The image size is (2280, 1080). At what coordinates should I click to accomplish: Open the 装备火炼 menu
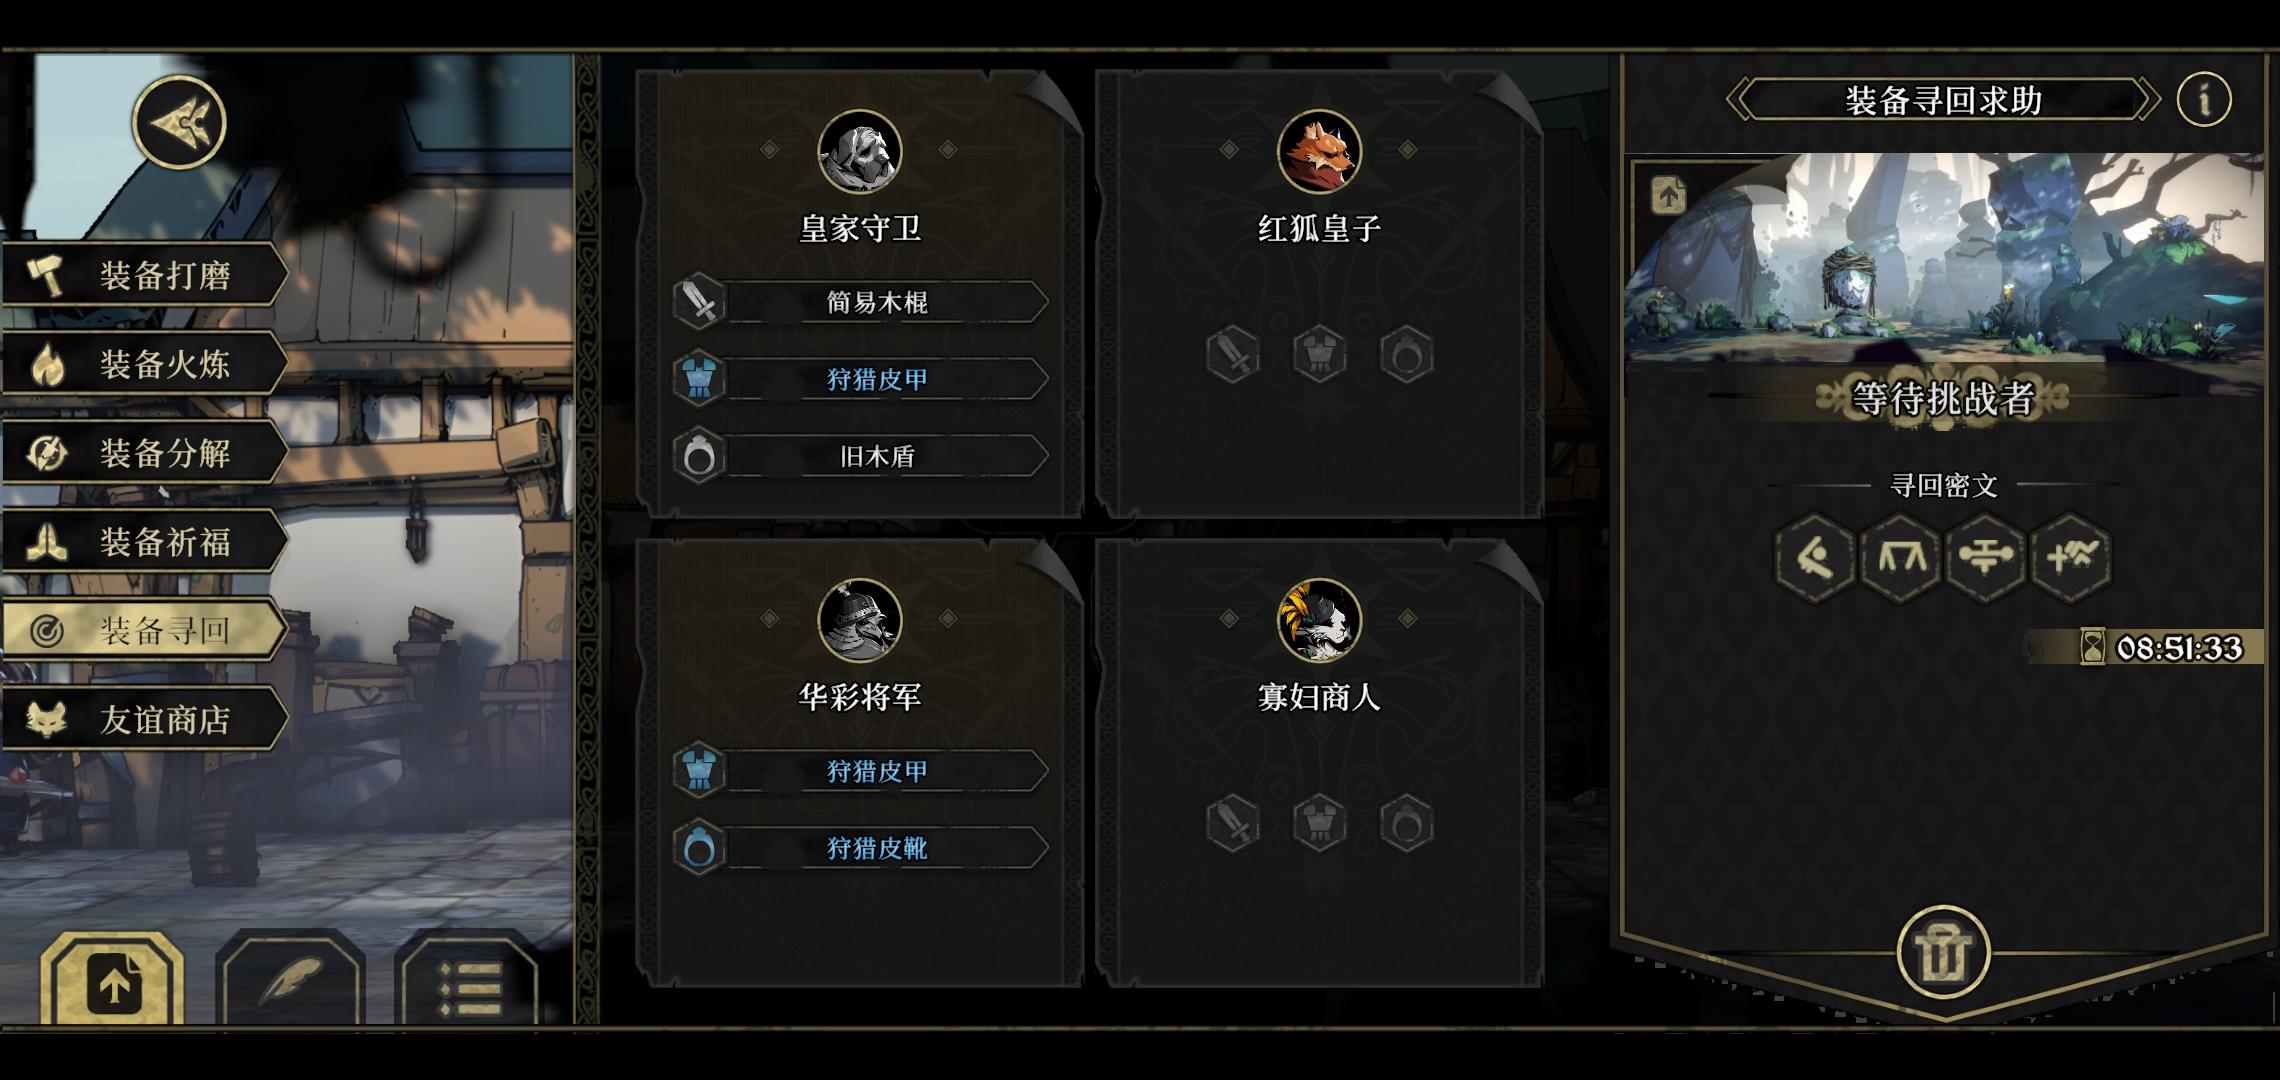[x=145, y=364]
